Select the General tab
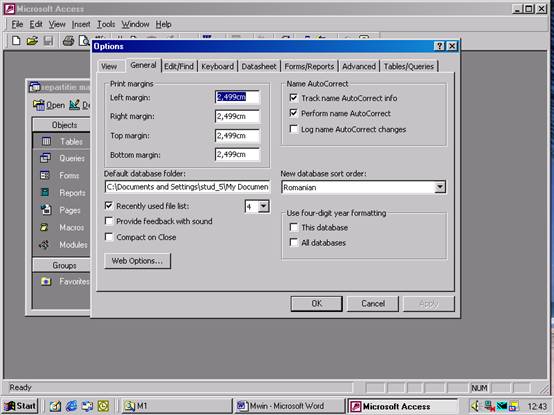 [x=143, y=65]
